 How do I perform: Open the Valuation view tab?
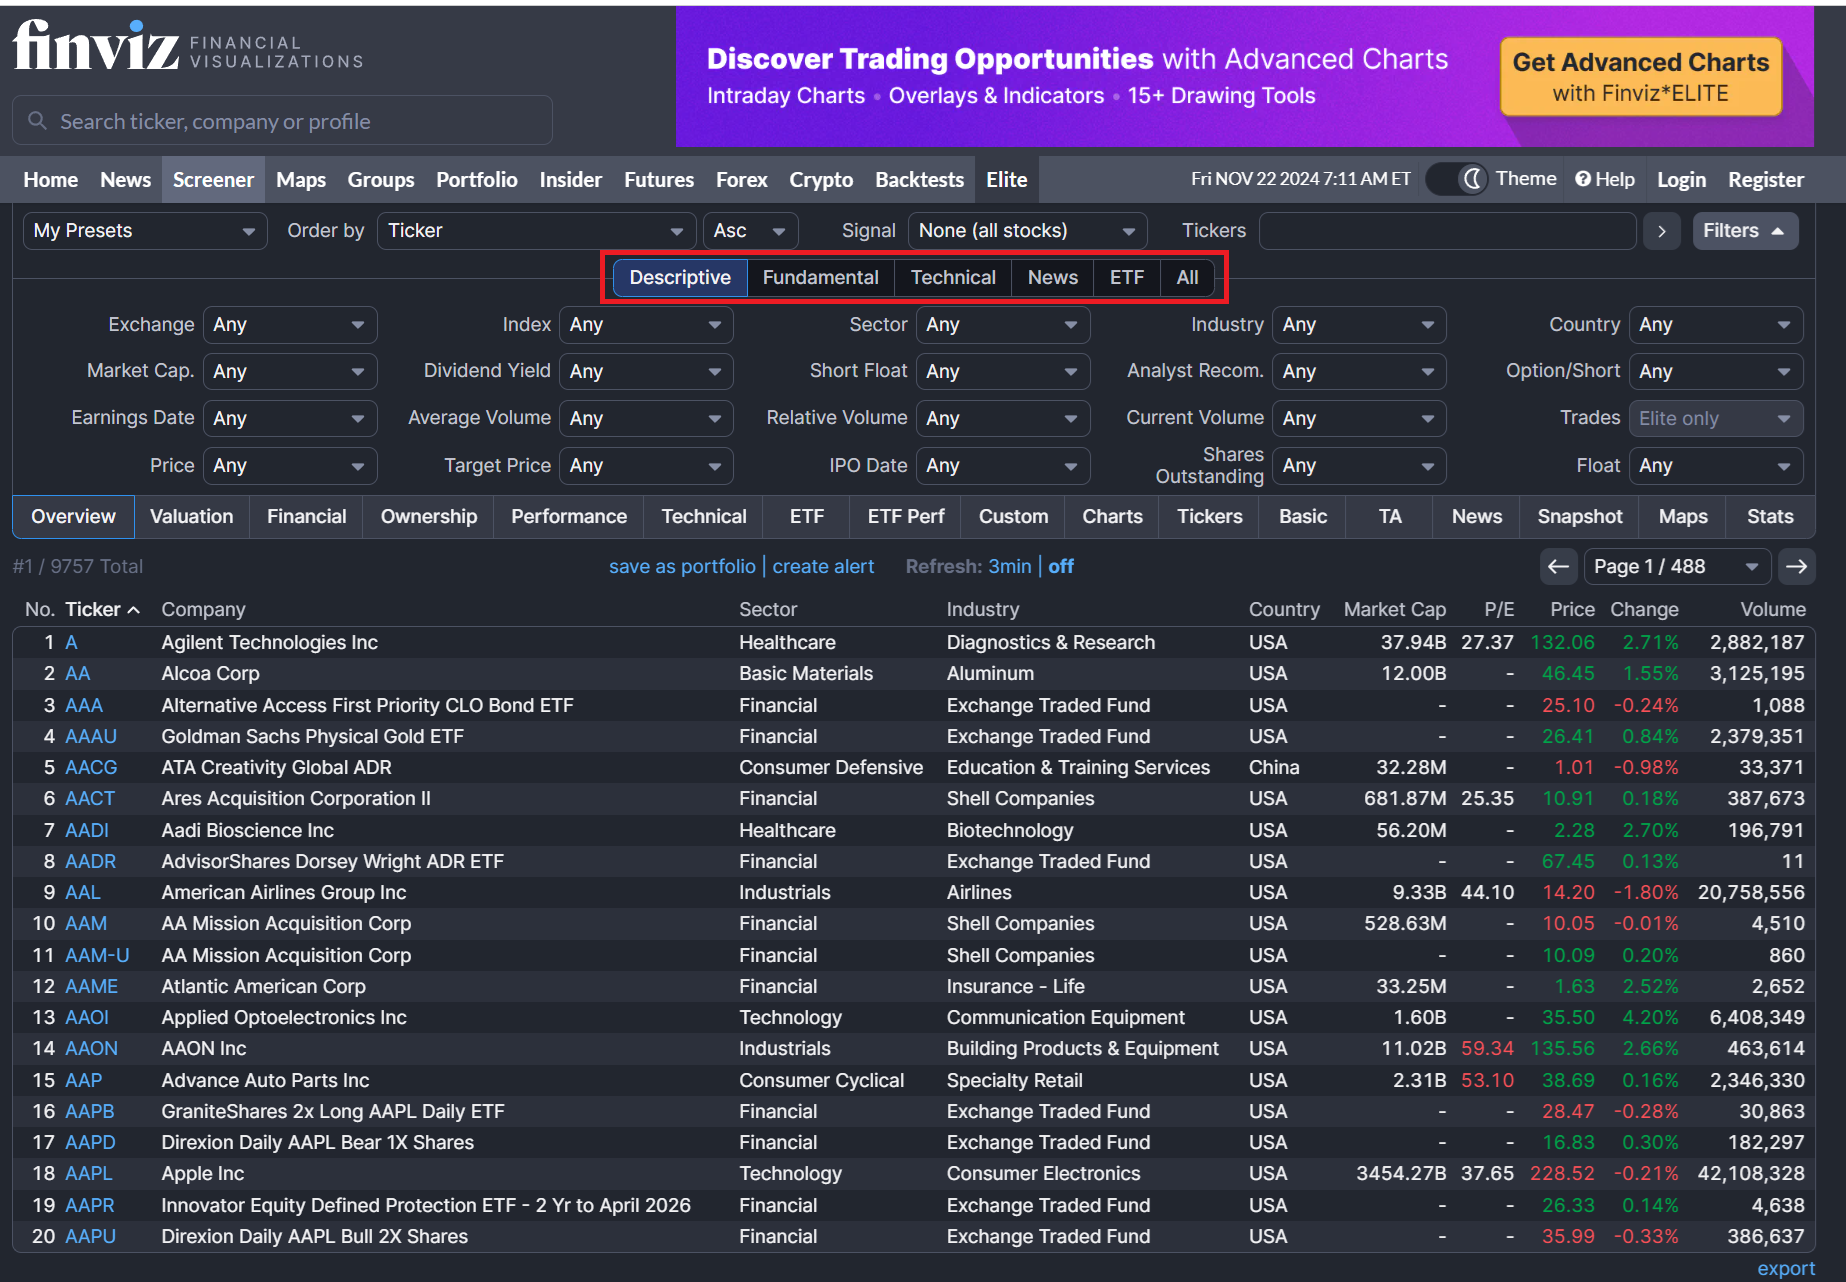click(191, 517)
